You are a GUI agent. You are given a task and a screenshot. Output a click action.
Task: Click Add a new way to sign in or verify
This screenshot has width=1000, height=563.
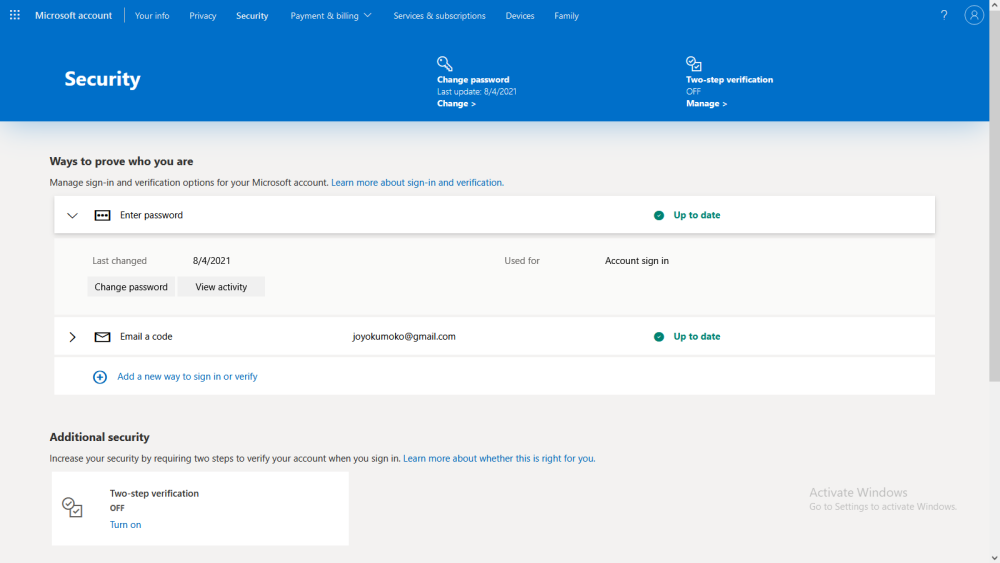[187, 377]
